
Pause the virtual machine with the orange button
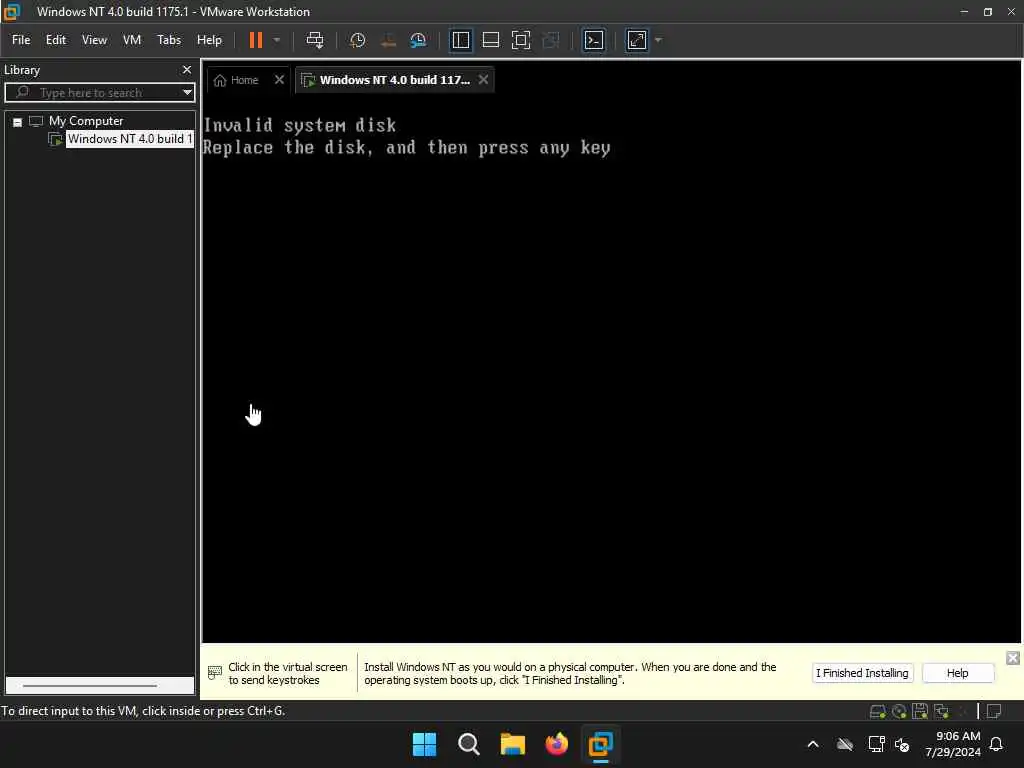[x=255, y=40]
